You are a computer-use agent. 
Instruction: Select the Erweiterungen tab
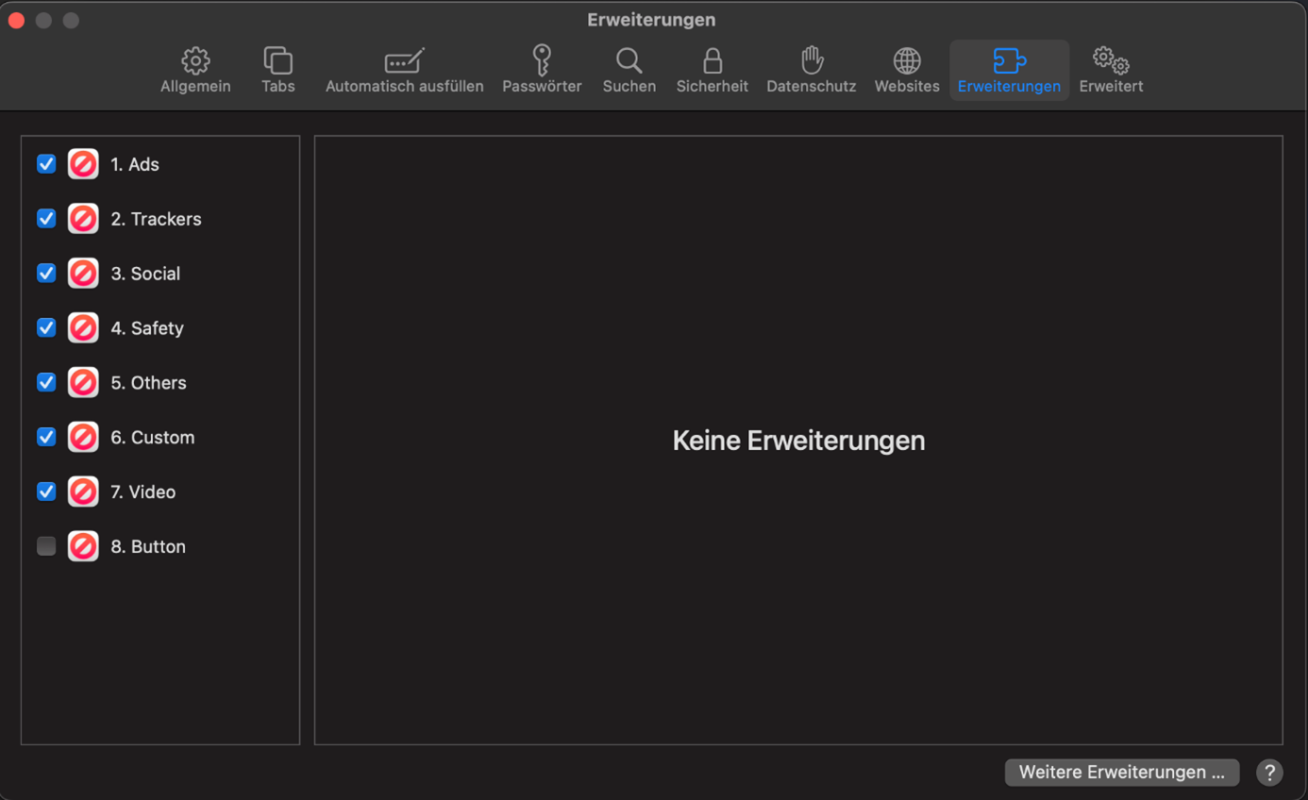1009,69
